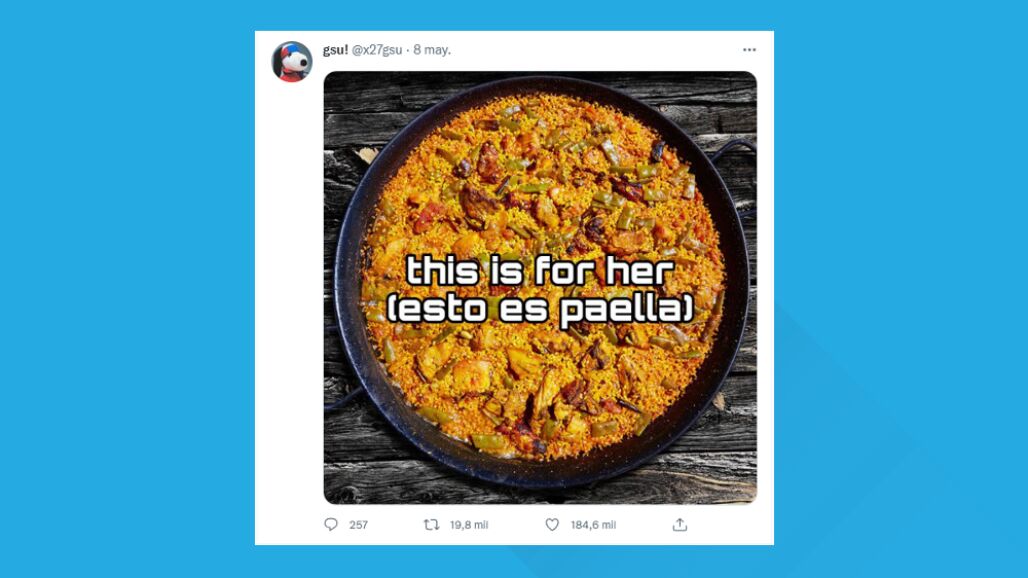The image size is (1028, 578).
Task: Open the three-dot more options menu
Action: 749,50
